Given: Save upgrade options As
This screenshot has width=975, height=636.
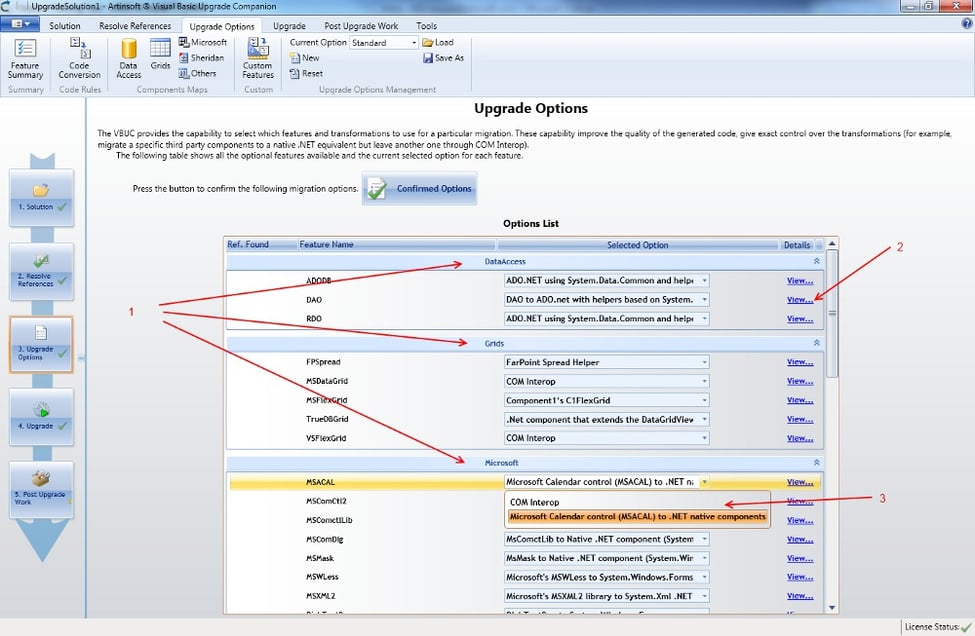Looking at the screenshot, I should tap(443, 58).
